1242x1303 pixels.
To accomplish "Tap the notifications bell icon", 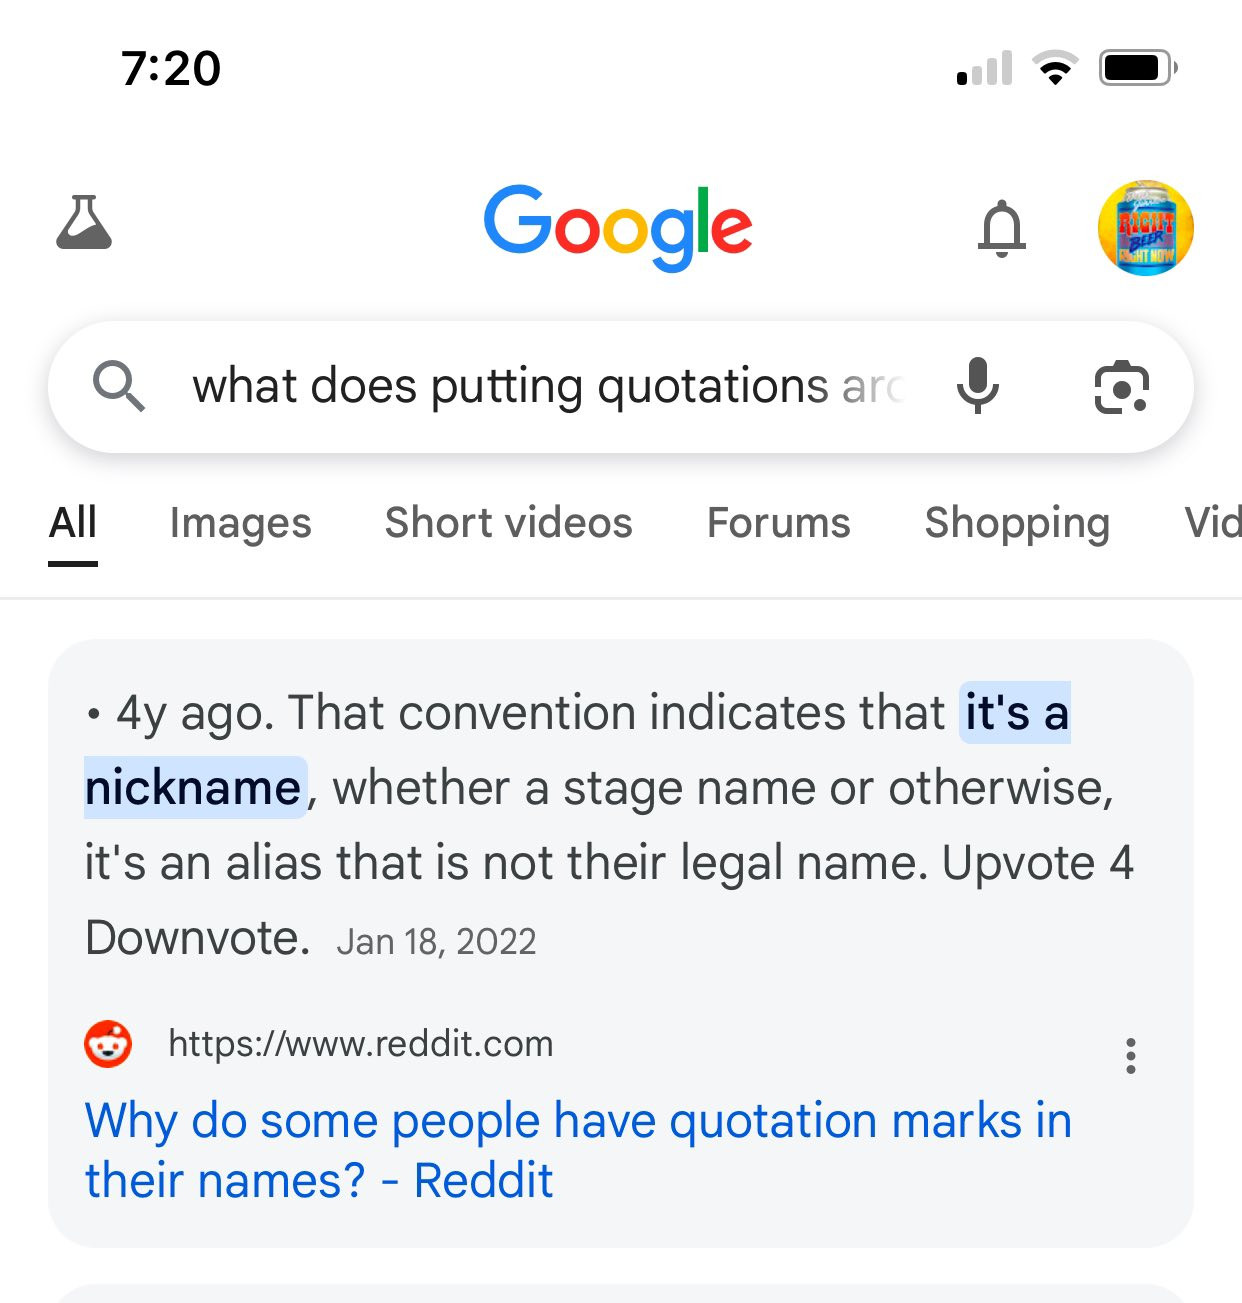I will click(1001, 229).
